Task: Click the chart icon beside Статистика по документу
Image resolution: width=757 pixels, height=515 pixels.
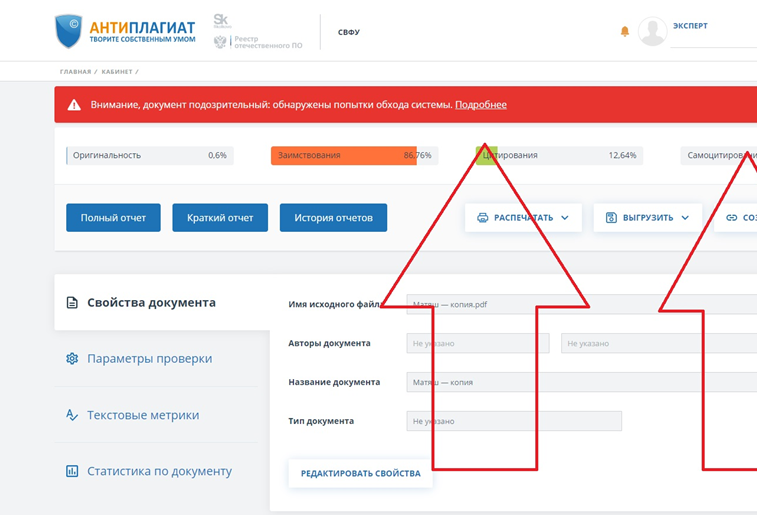Action: click(72, 471)
